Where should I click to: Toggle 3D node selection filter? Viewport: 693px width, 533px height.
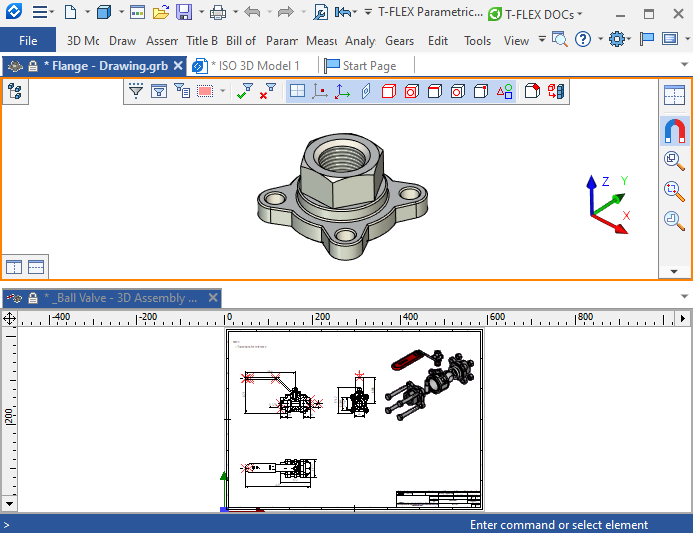coord(320,91)
